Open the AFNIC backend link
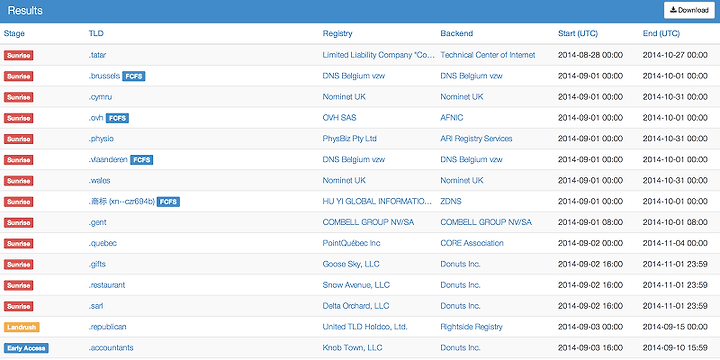Viewport: 720px width, 360px height. tap(452, 118)
